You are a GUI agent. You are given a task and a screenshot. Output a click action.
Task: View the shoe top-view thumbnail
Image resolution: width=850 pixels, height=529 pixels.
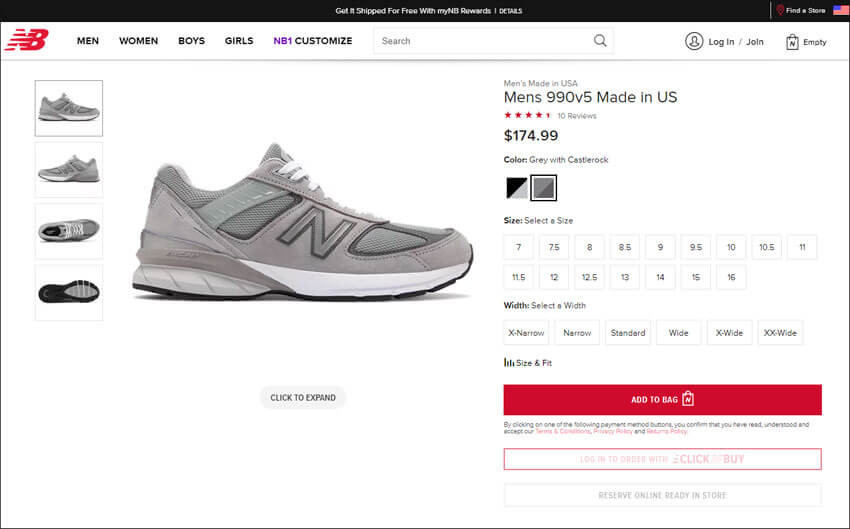coord(69,231)
